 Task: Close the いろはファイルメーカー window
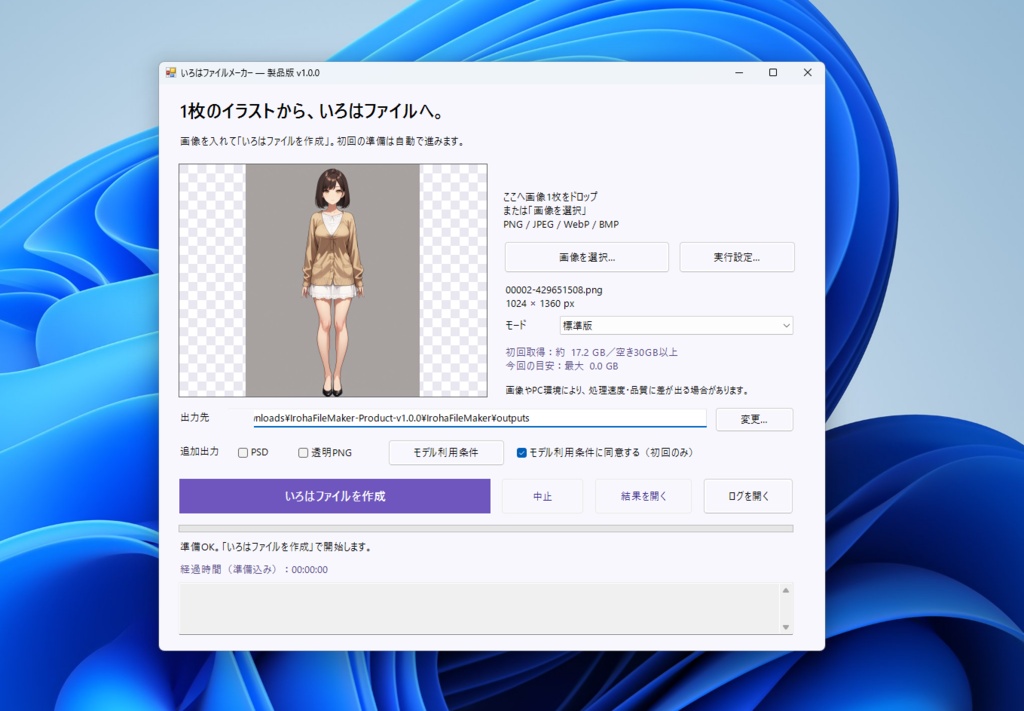pos(808,72)
